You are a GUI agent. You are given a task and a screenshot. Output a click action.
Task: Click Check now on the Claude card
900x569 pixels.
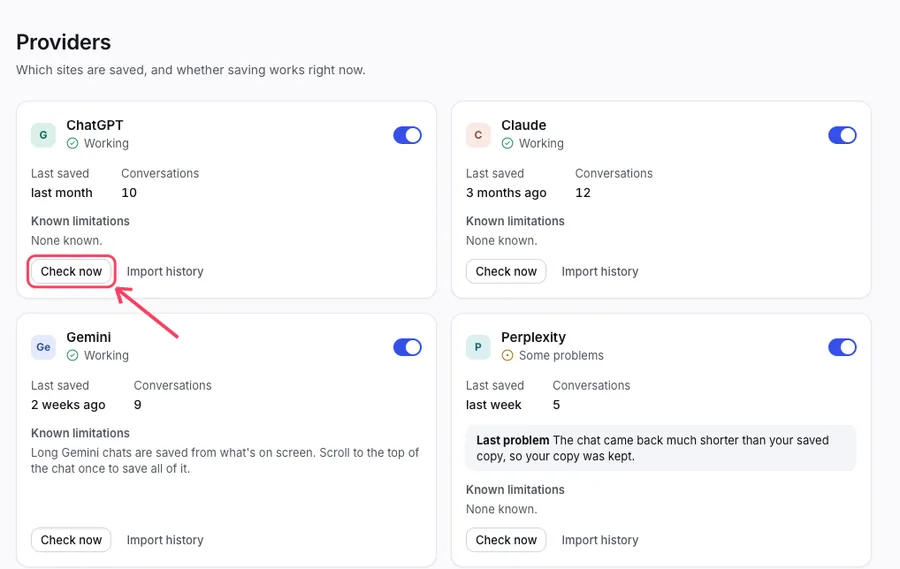coord(506,272)
